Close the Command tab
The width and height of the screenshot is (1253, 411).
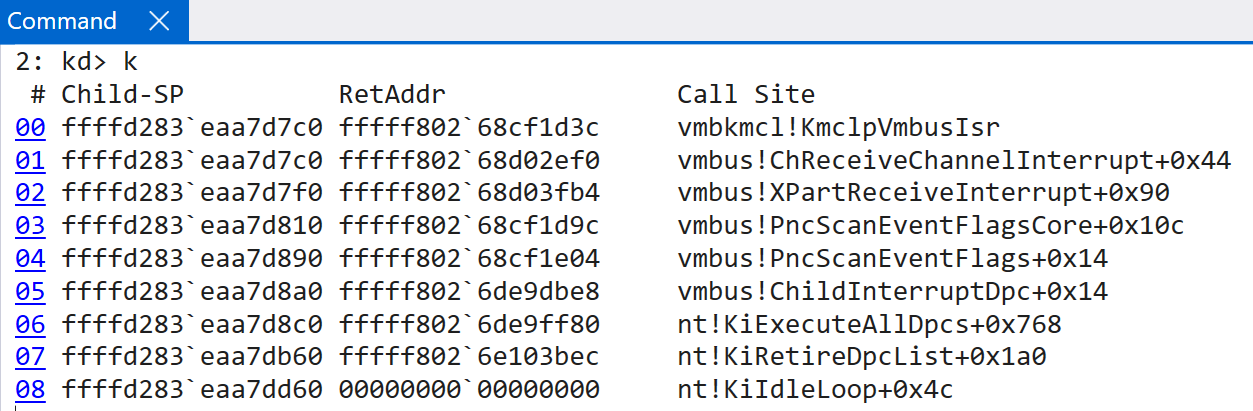click(159, 21)
